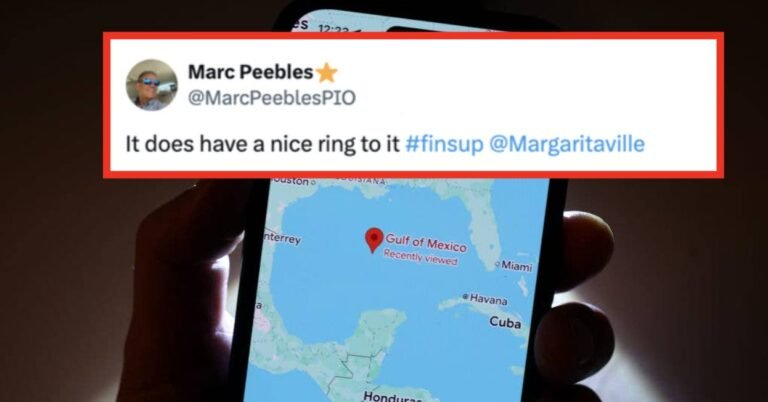The image size is (768, 402).
Task: Open the @MarcPeeblesPIO handle
Action: 272,98
